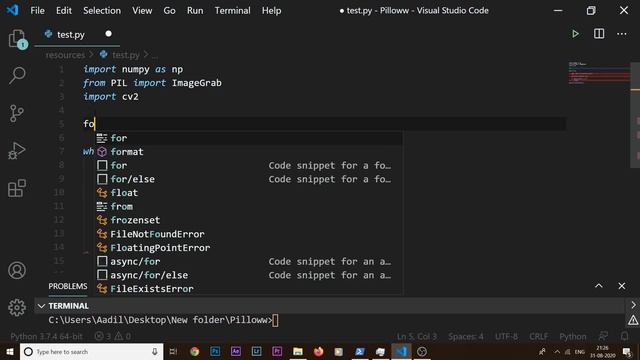Viewport: 640px width, 360px height.
Task: Switch to the PROBLEMS panel tab
Action: (68, 286)
